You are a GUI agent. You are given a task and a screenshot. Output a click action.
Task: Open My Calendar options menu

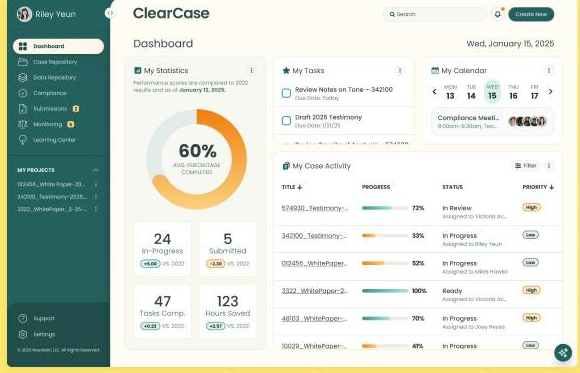pyautogui.click(x=549, y=70)
